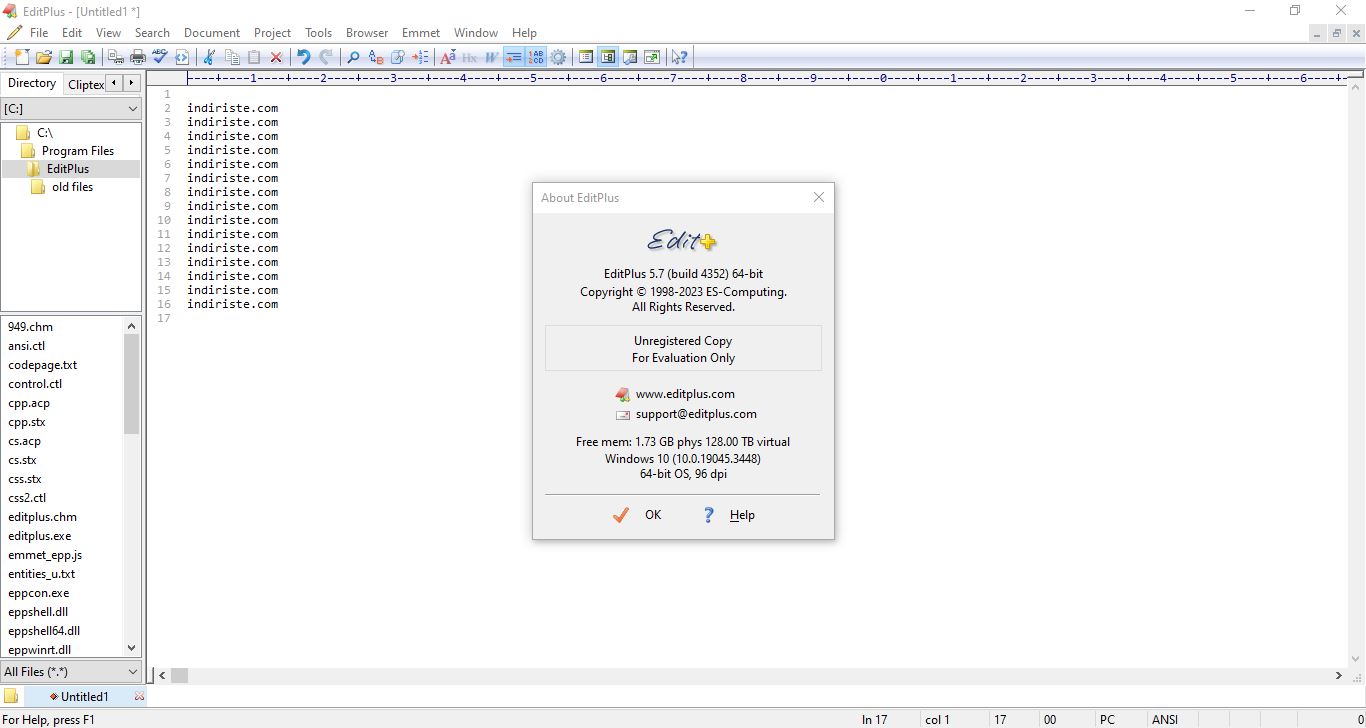Screen dimensions: 1366x728
Task: Click the Go to Line icon
Action: pyautogui.click(x=420, y=57)
